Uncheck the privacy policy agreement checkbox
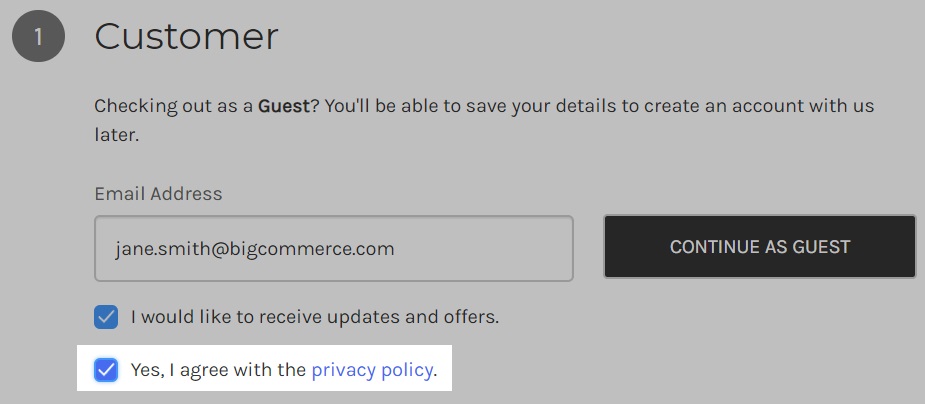The image size is (925, 404). (x=106, y=371)
